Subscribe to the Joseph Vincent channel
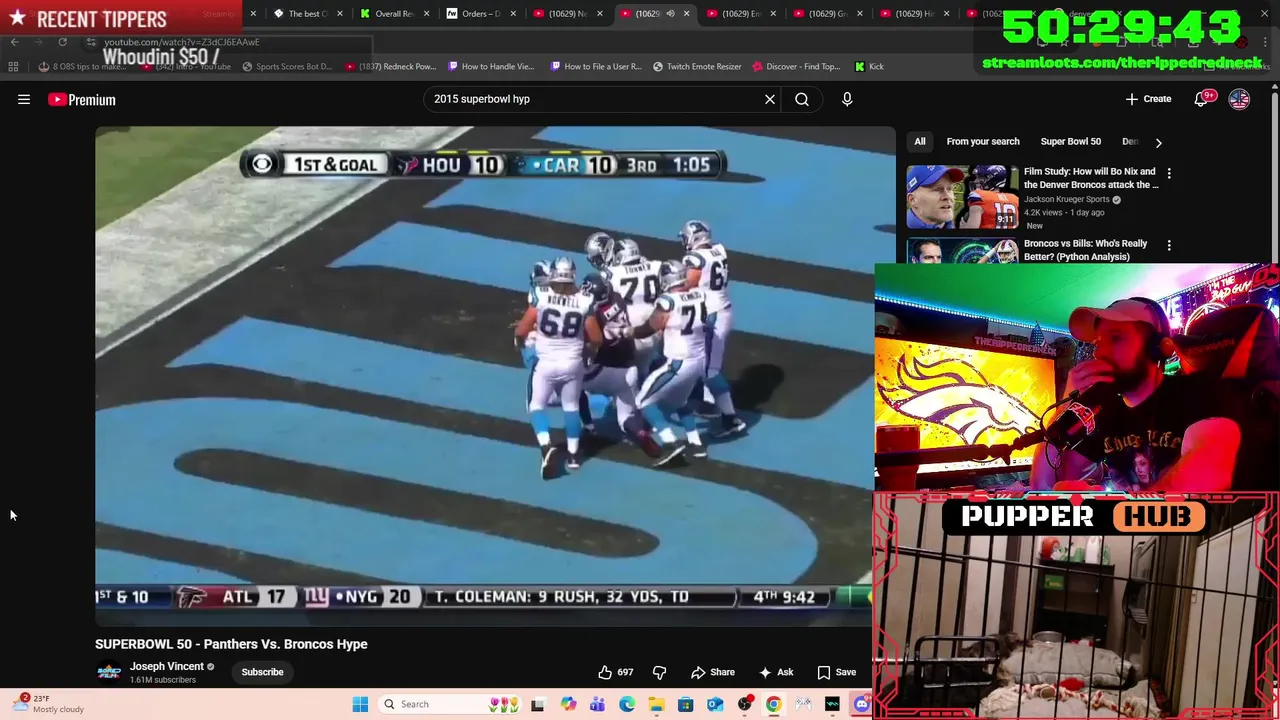The image size is (1280, 720). click(x=262, y=672)
